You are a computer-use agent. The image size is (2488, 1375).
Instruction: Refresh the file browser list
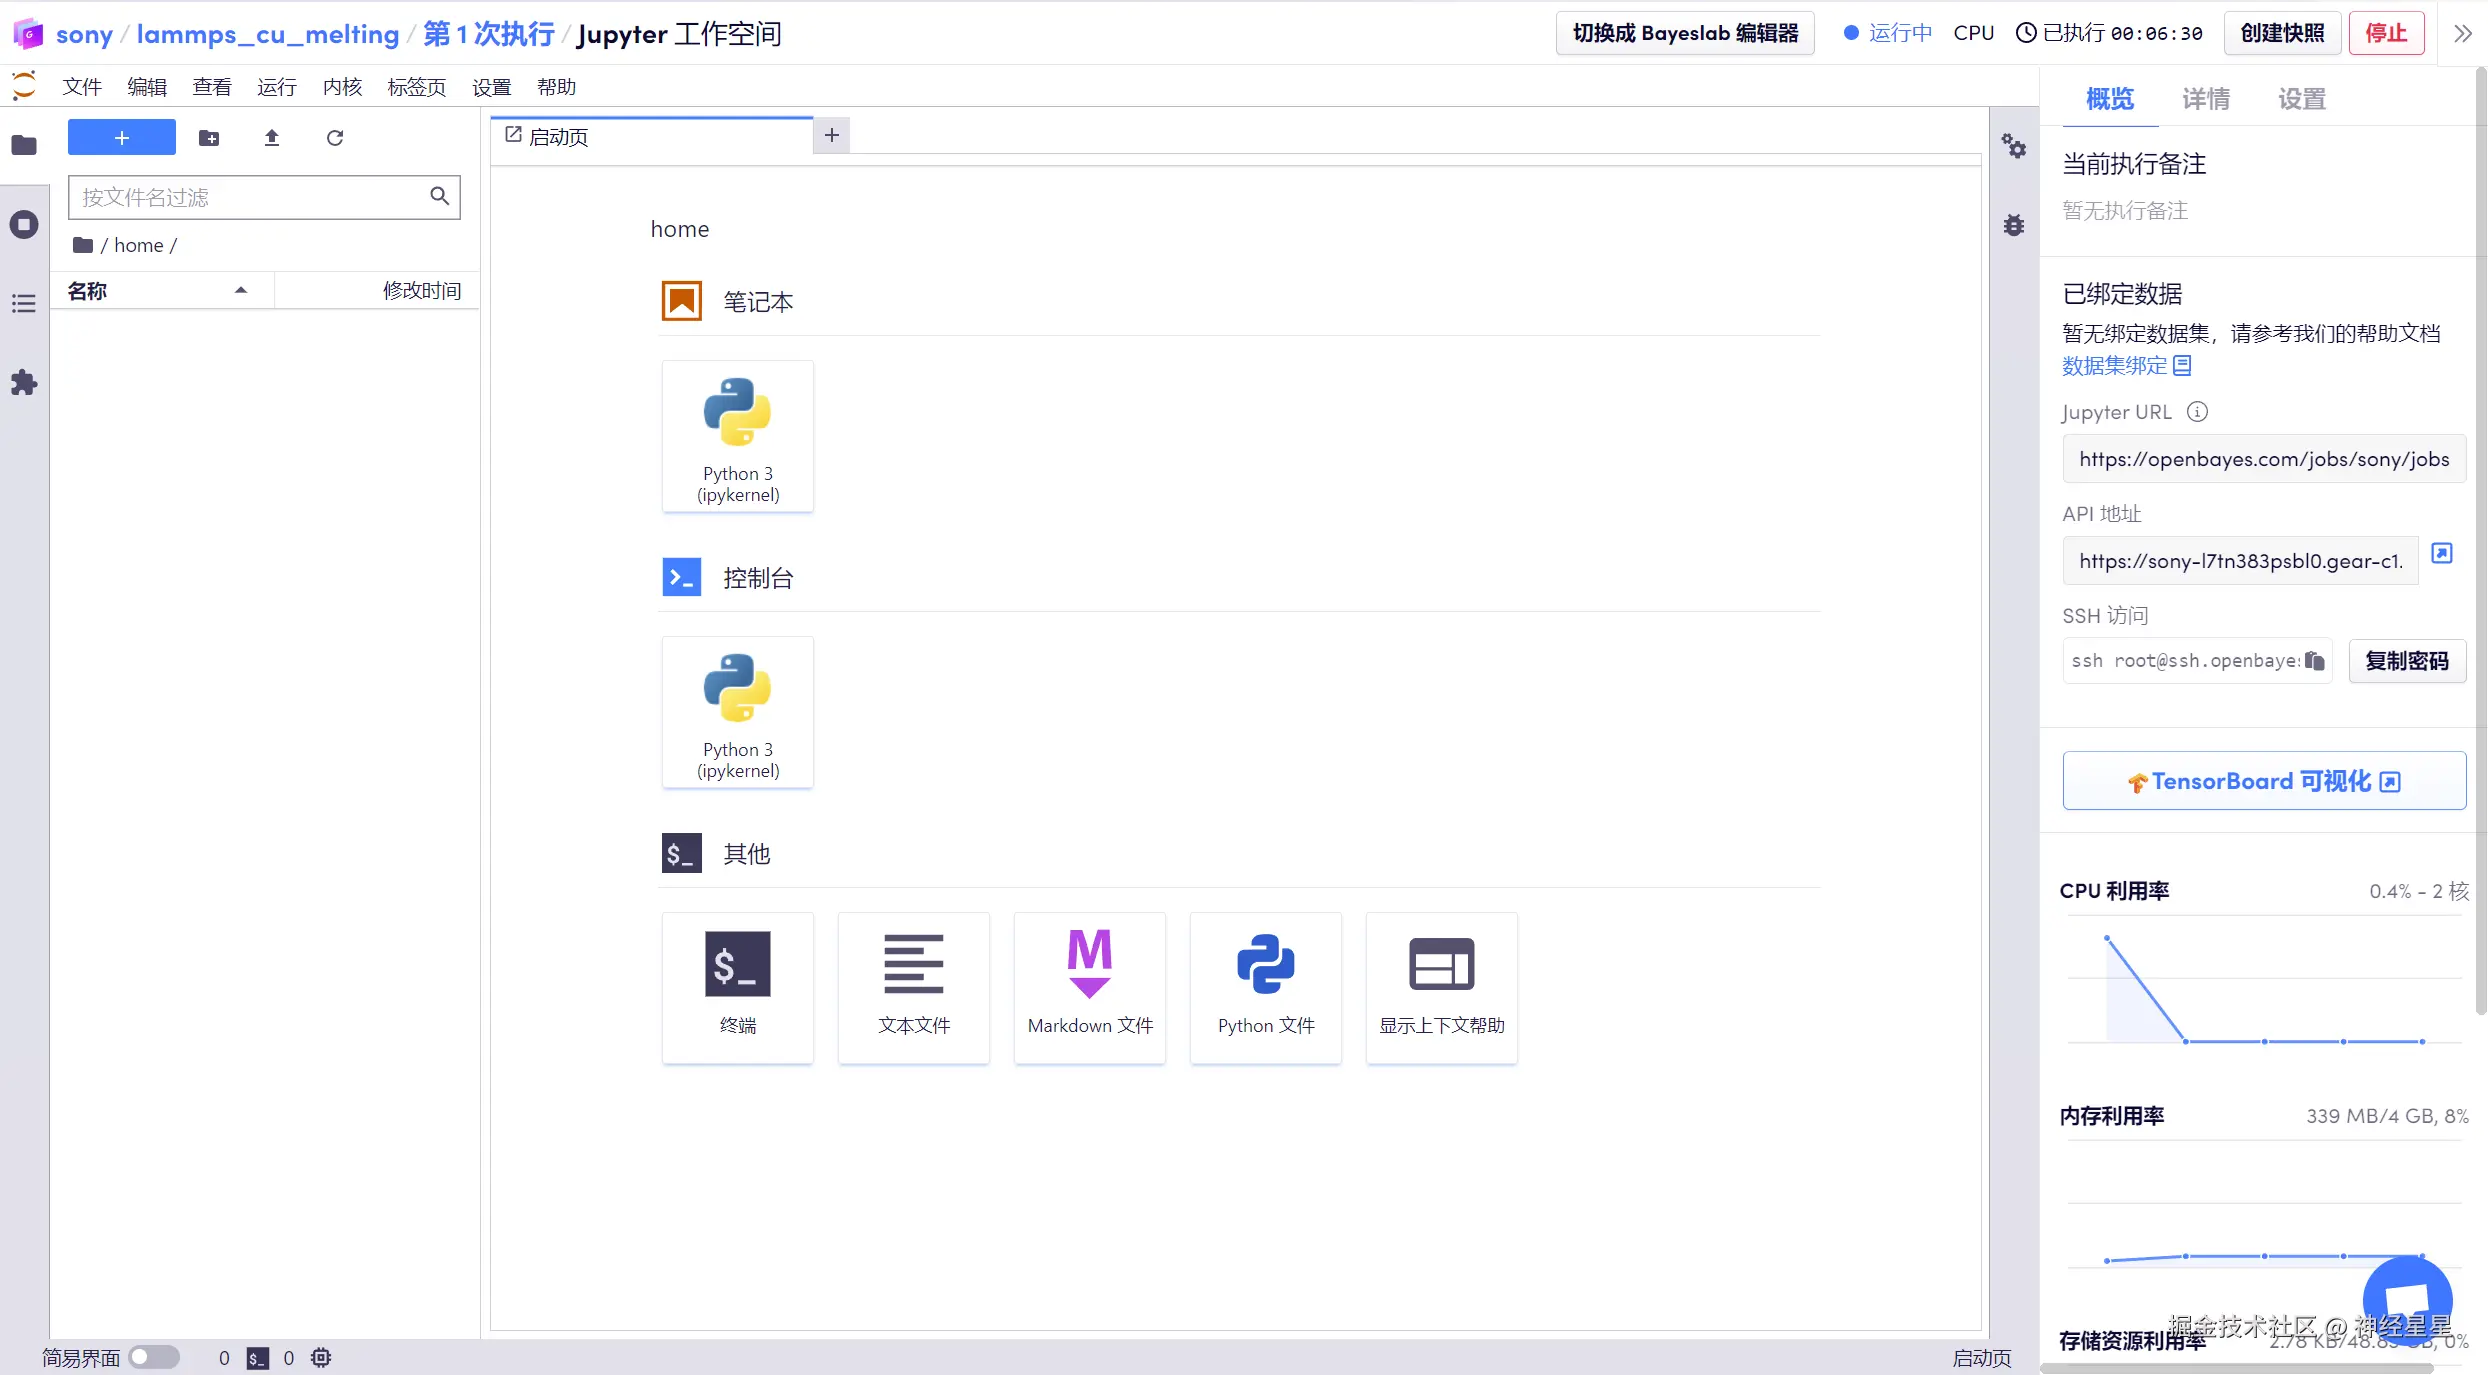tap(335, 138)
